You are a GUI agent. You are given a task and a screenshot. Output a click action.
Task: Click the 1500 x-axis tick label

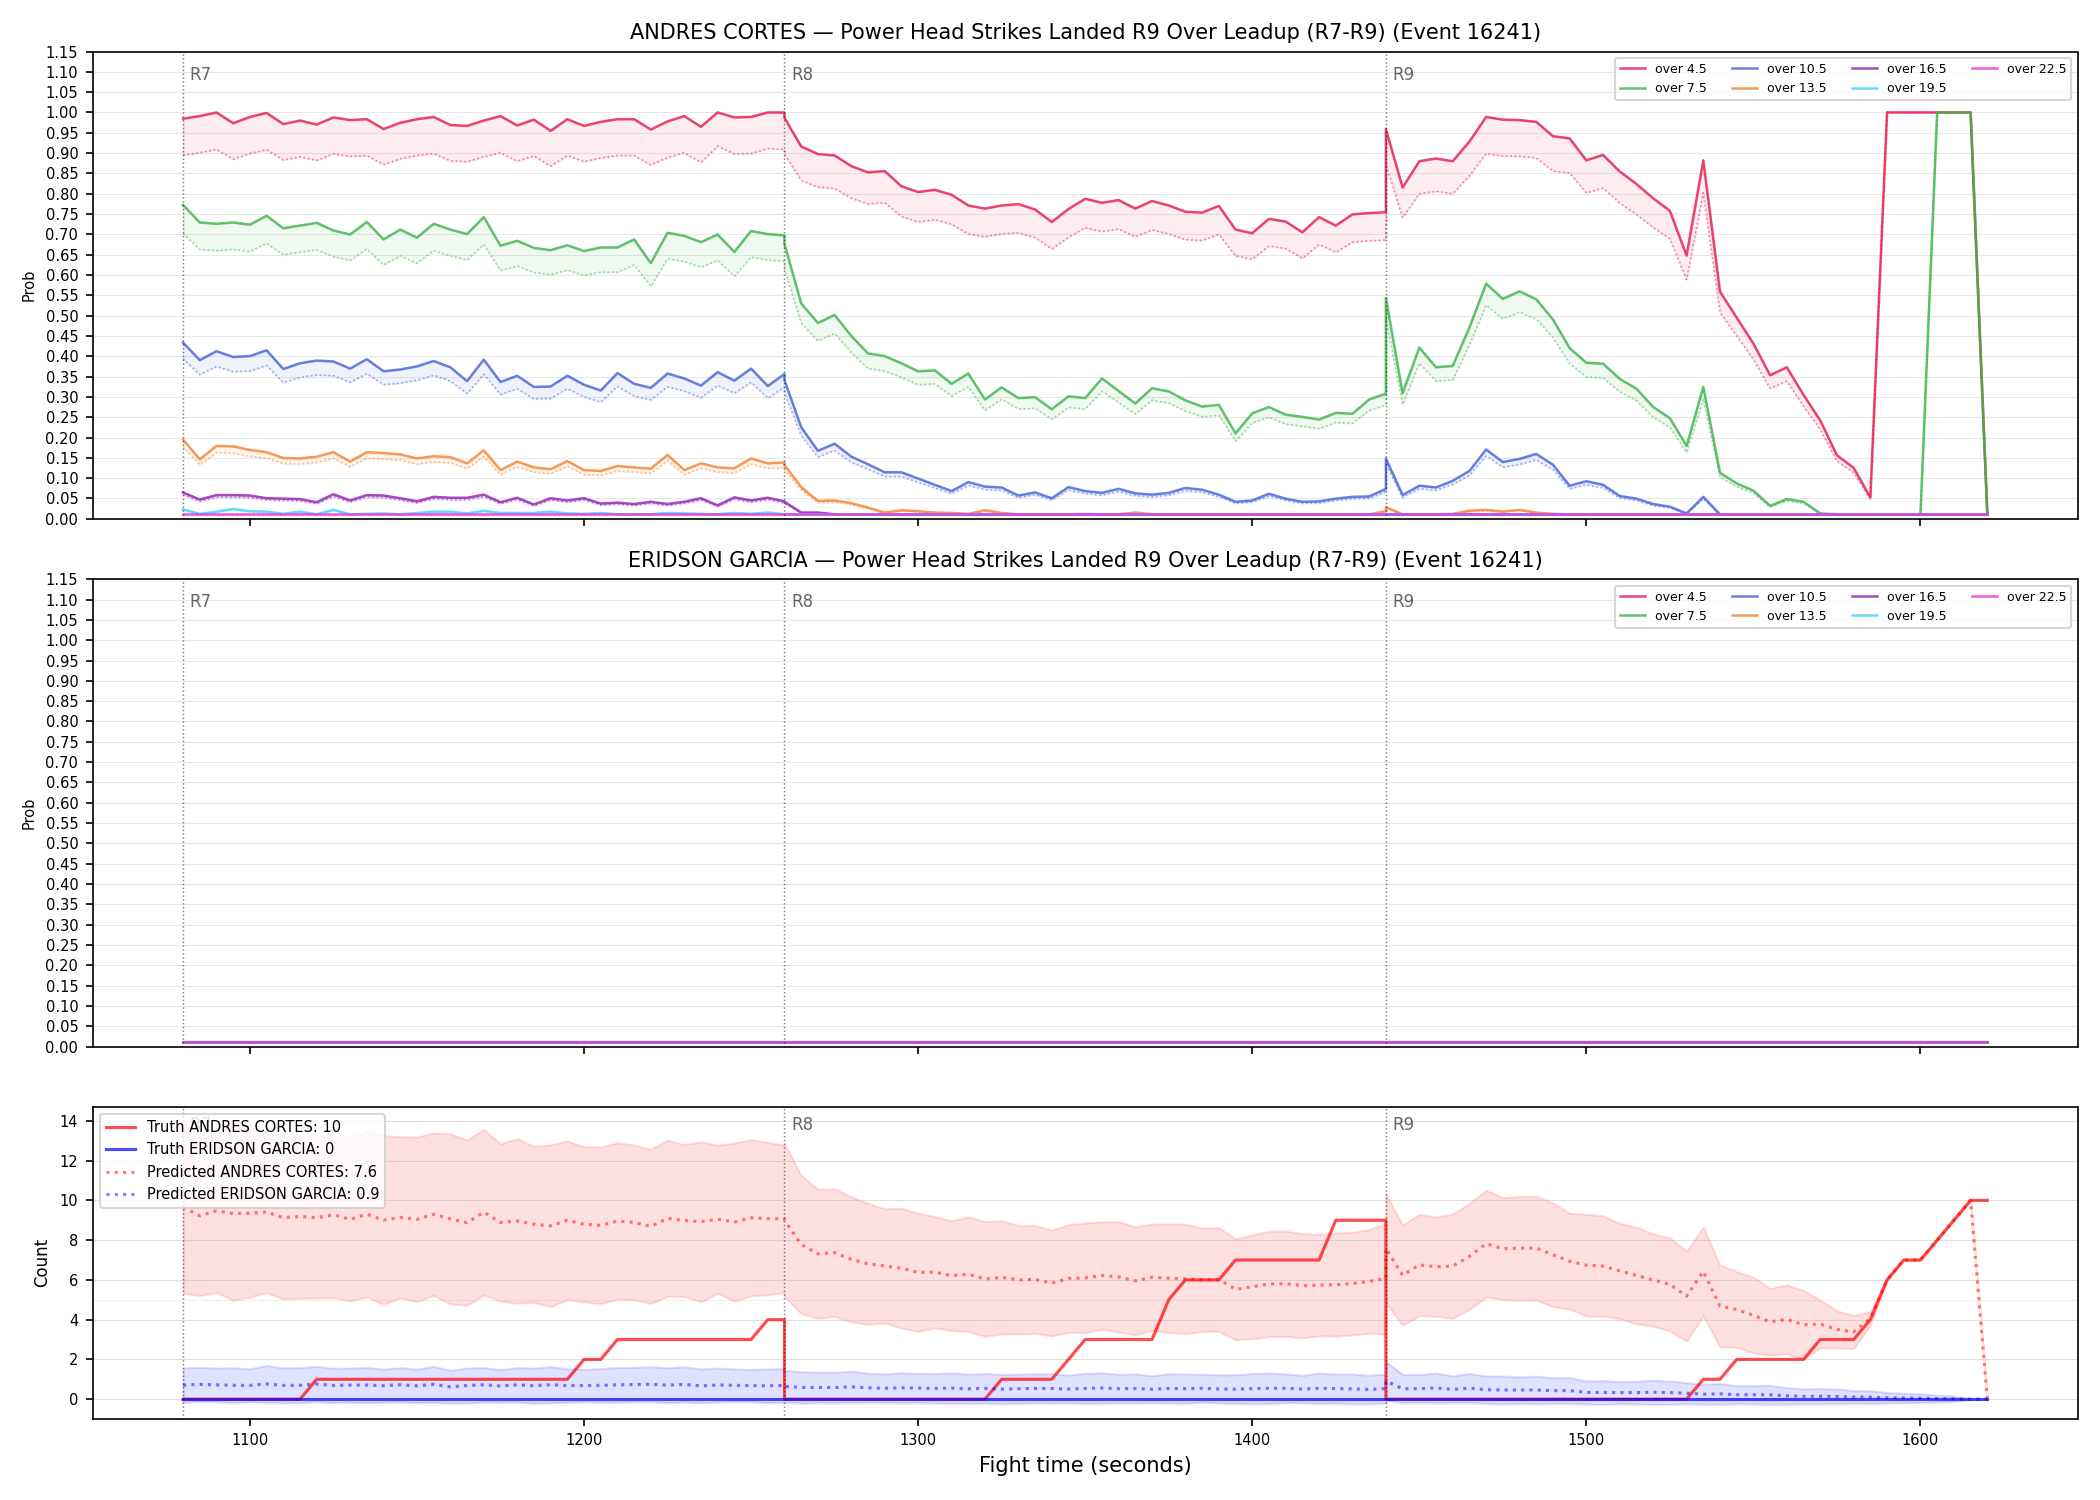point(1586,1440)
